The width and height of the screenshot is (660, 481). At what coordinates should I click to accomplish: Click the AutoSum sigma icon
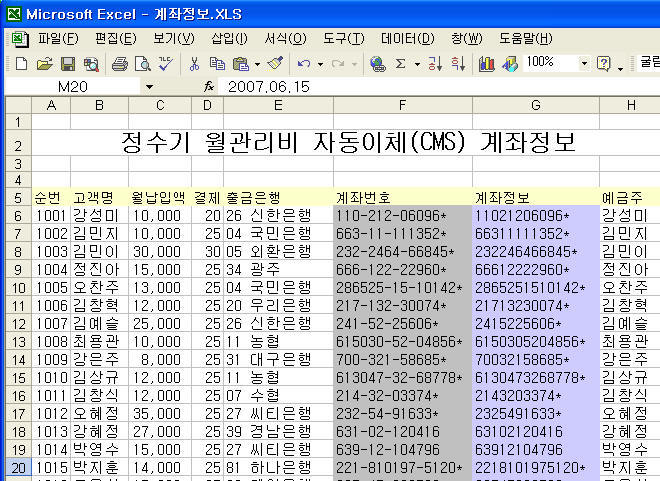401,64
